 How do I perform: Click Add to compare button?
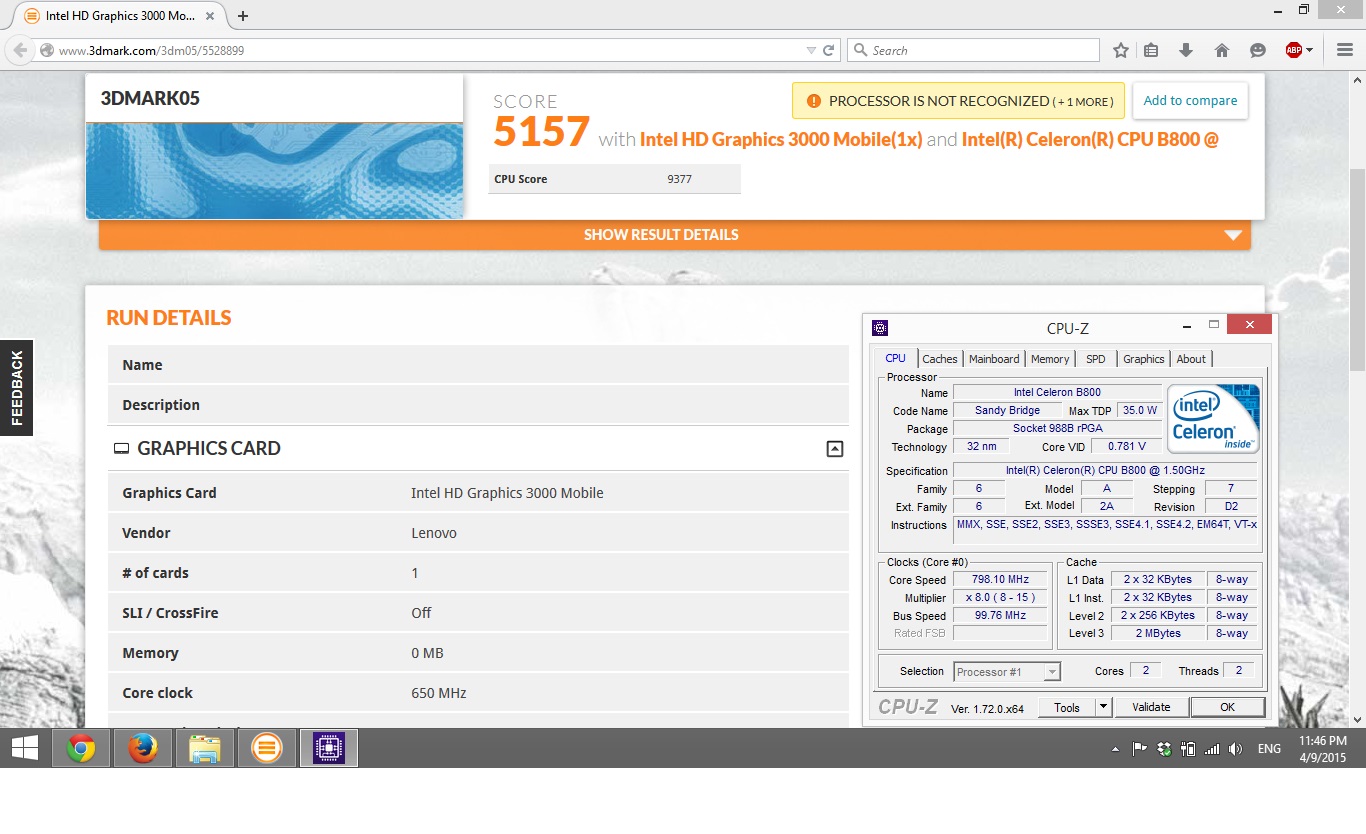click(1190, 101)
